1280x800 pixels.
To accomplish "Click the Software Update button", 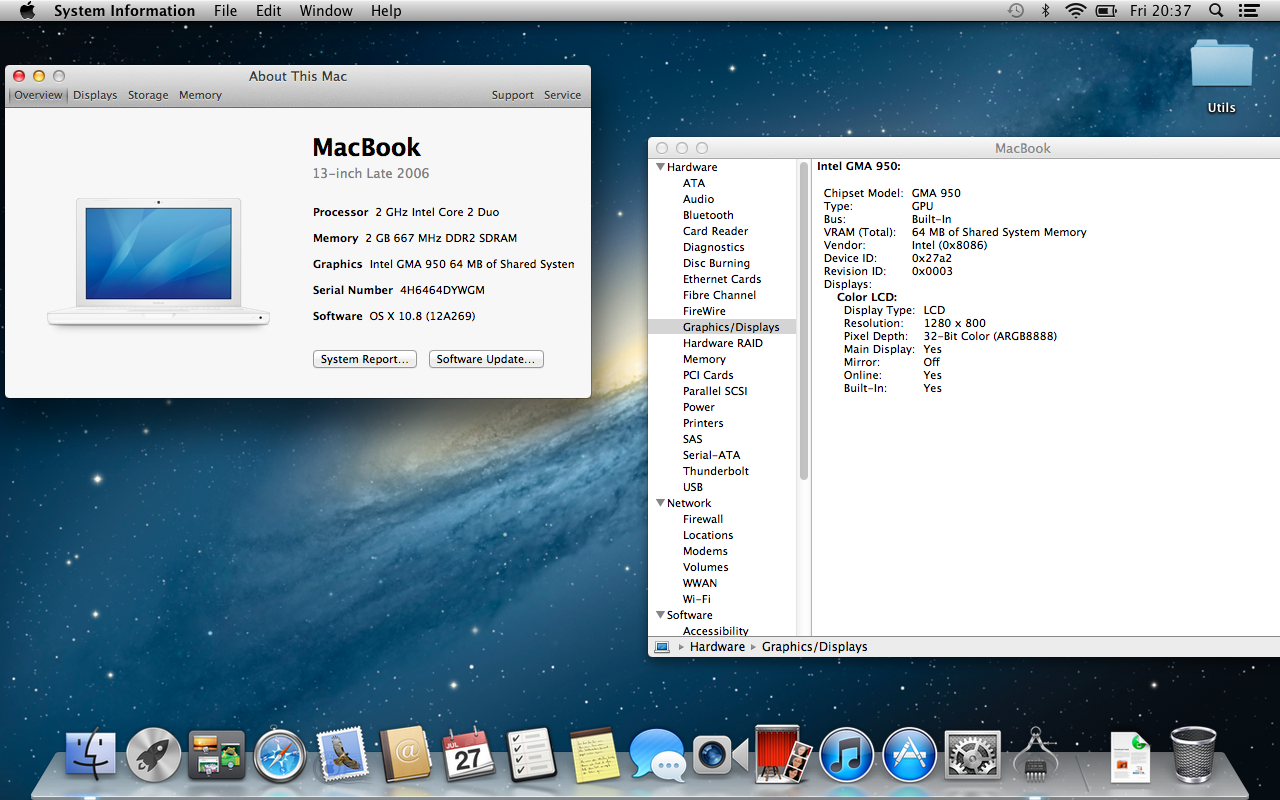I will tap(486, 359).
